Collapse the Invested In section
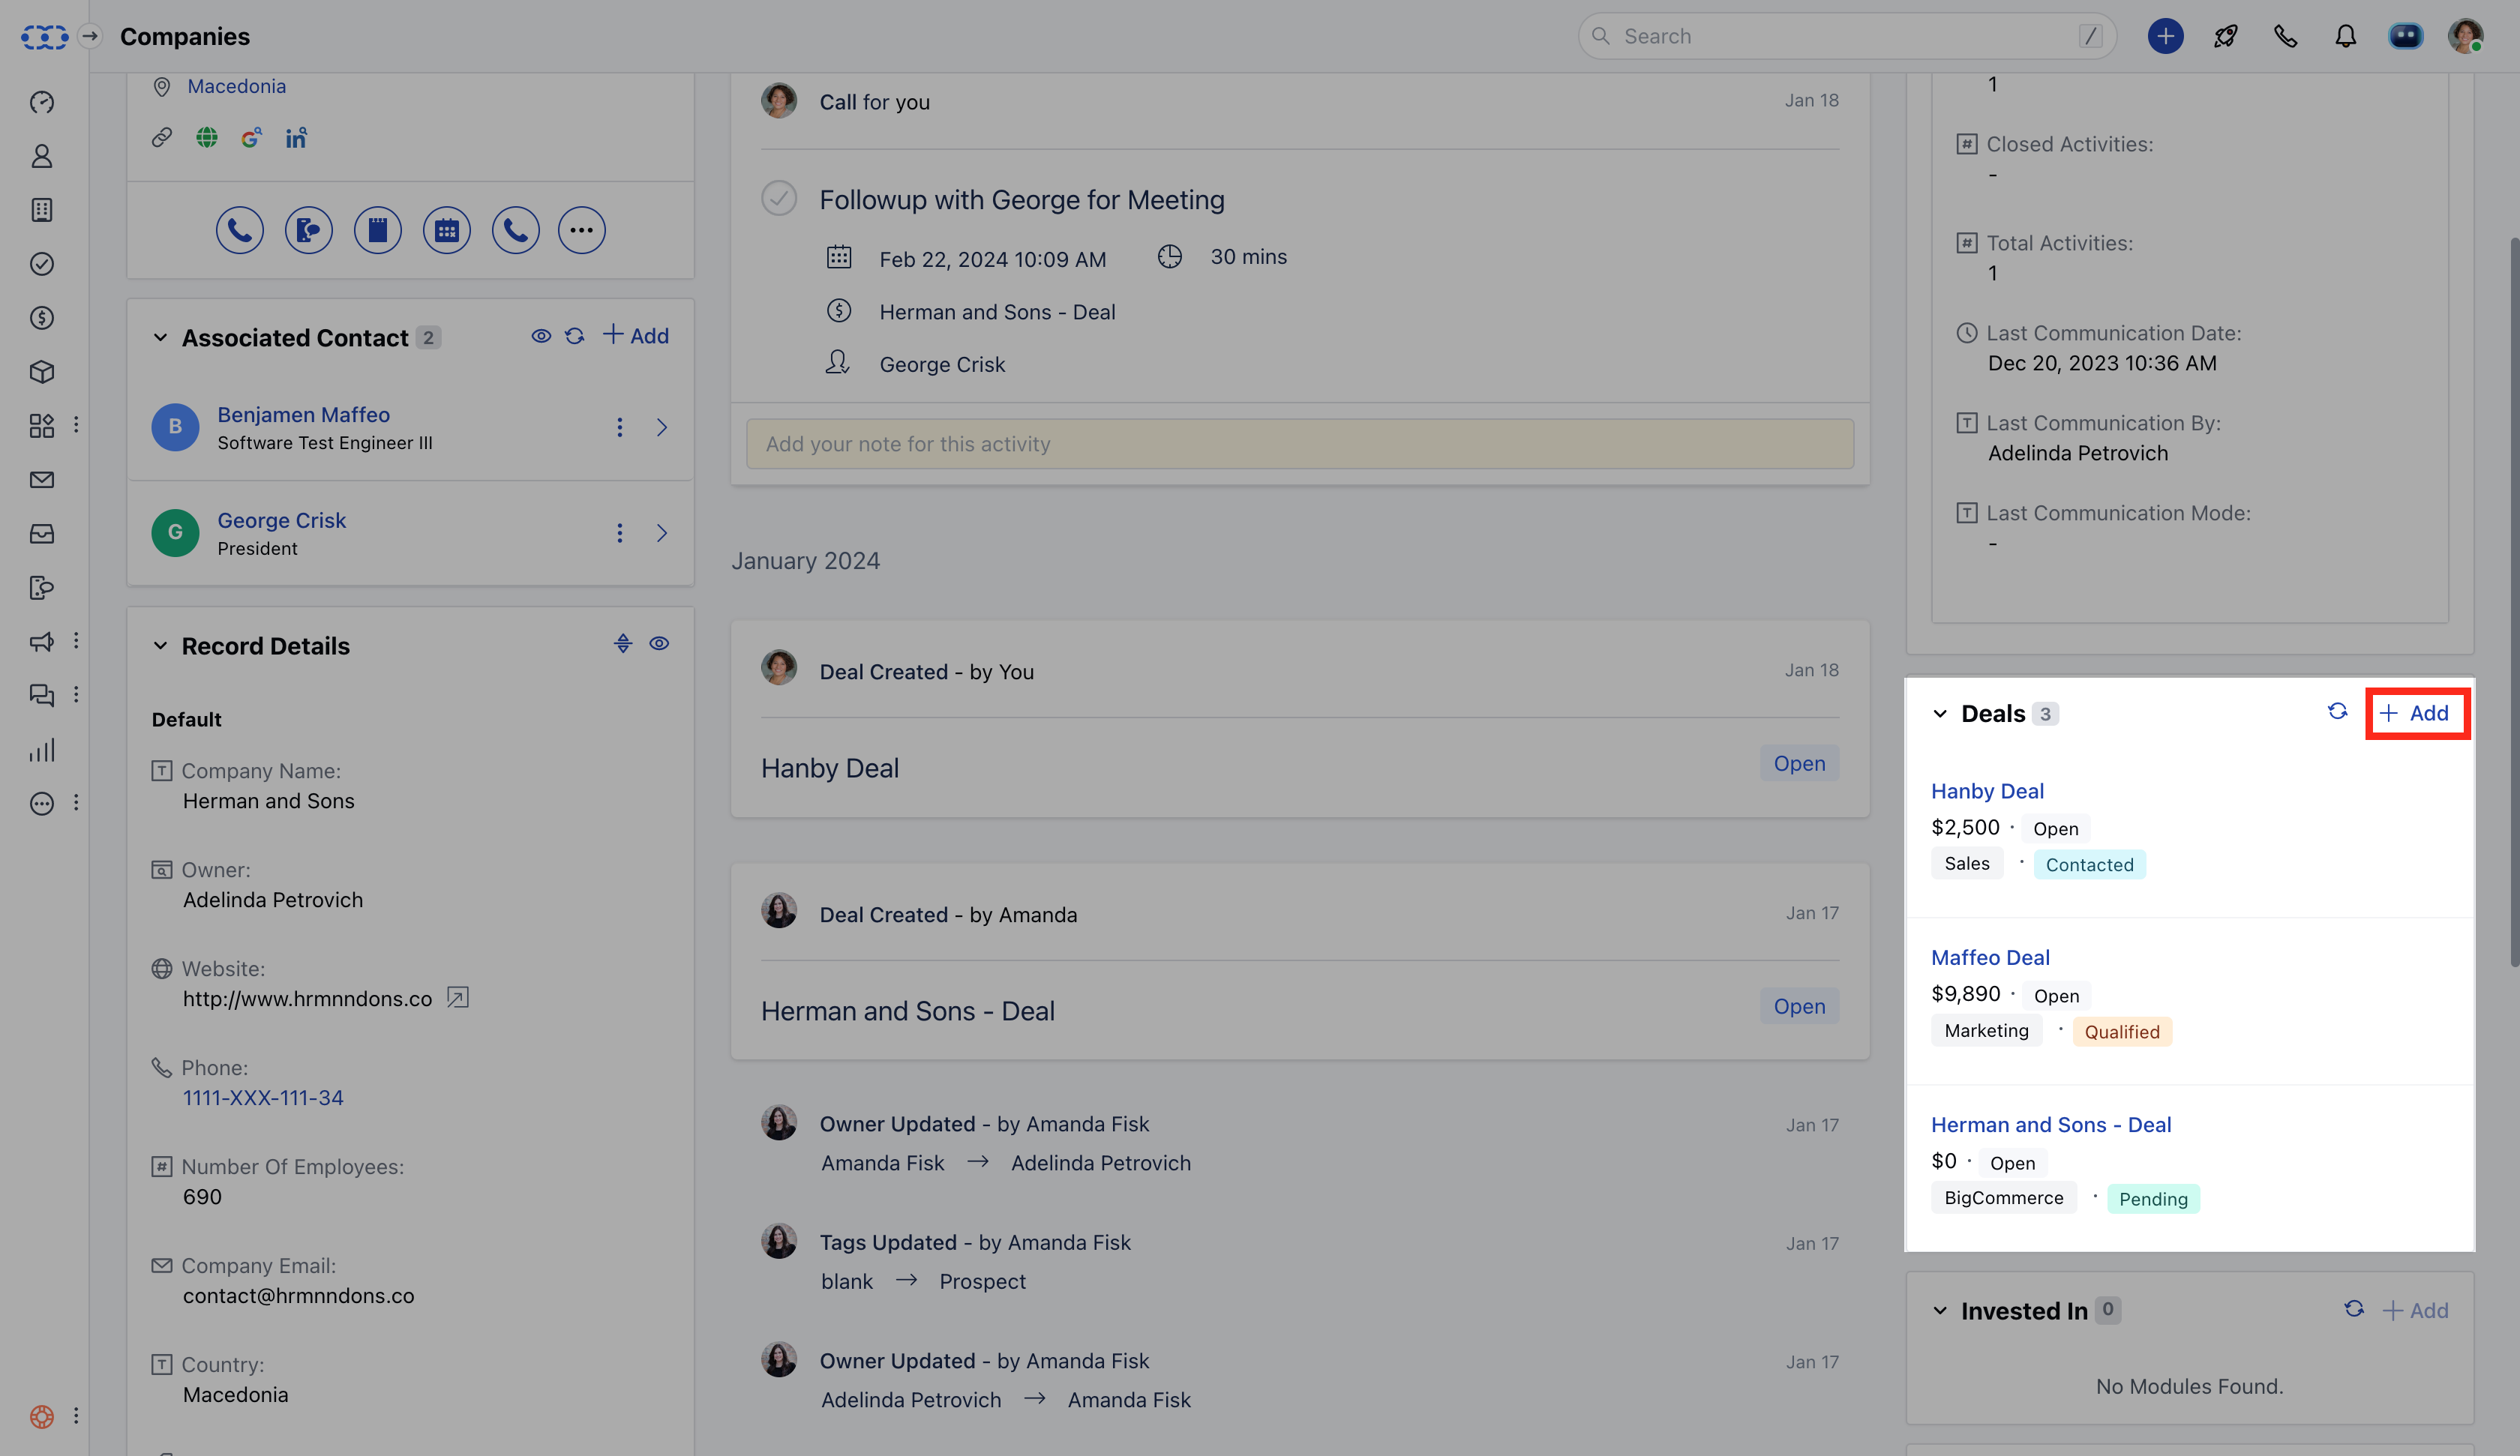The width and height of the screenshot is (2520, 1456). (x=1940, y=1311)
